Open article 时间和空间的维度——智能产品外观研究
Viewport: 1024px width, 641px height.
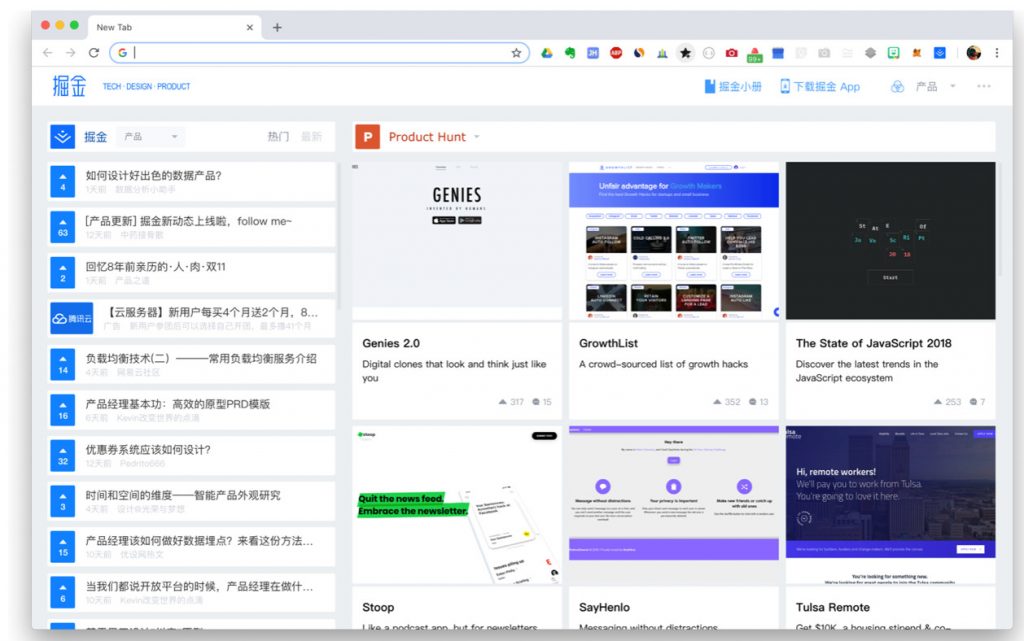tap(183, 495)
